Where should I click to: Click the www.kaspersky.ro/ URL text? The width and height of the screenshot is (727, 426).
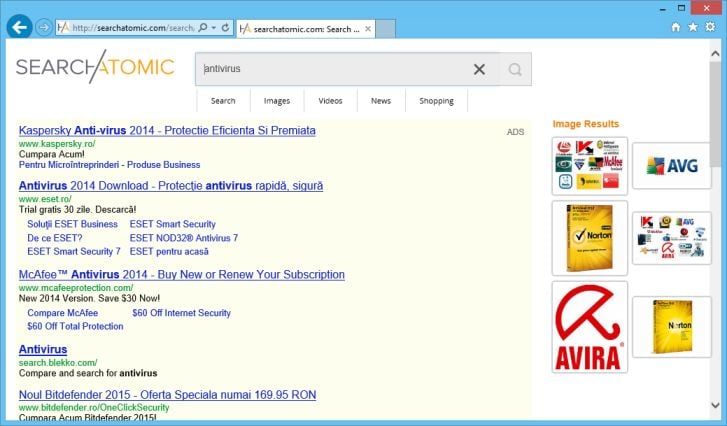pos(57,144)
